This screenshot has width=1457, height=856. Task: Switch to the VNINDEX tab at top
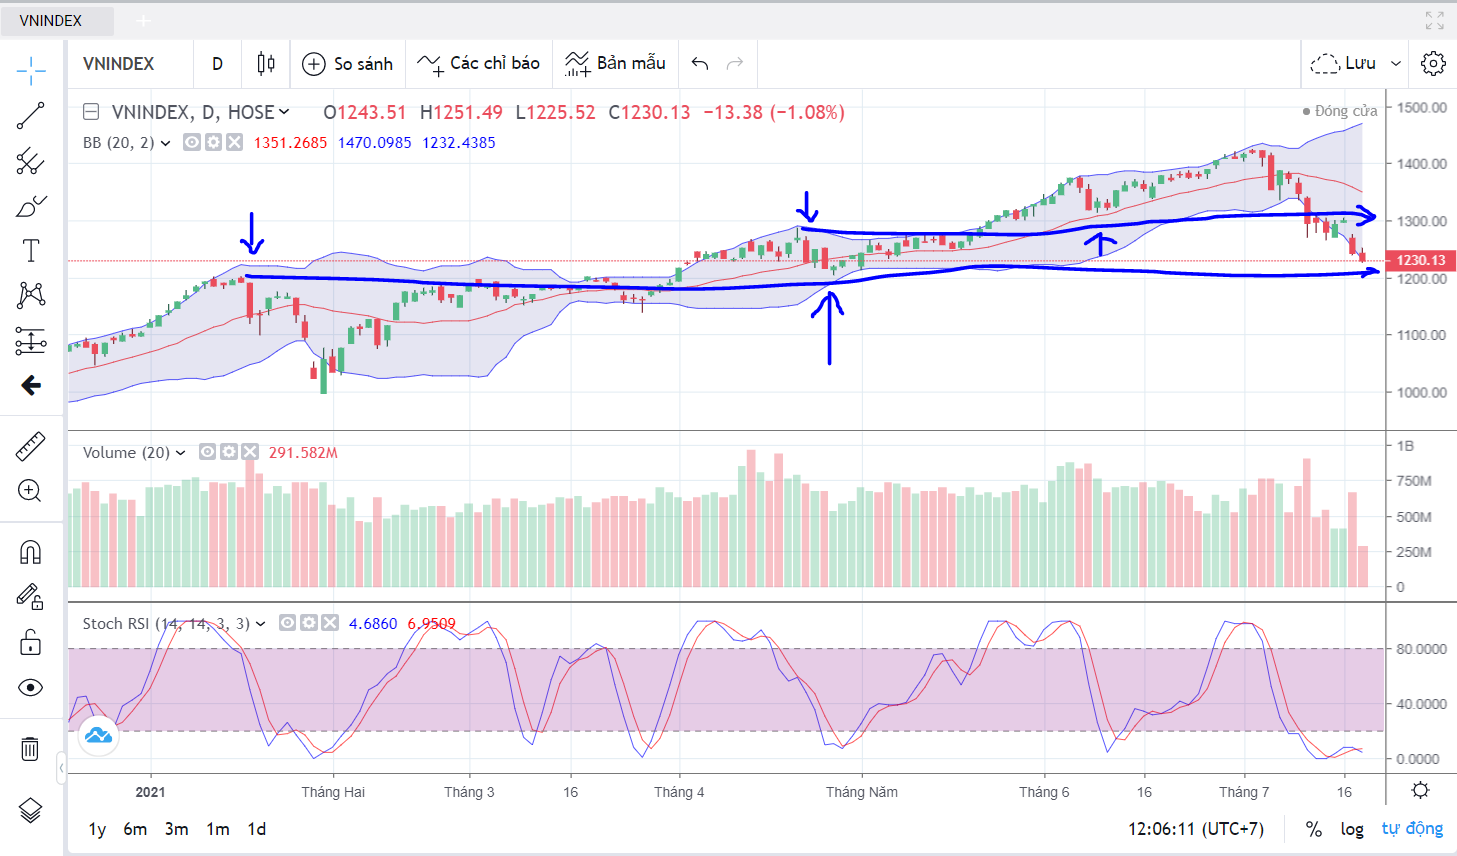[x=51, y=20]
